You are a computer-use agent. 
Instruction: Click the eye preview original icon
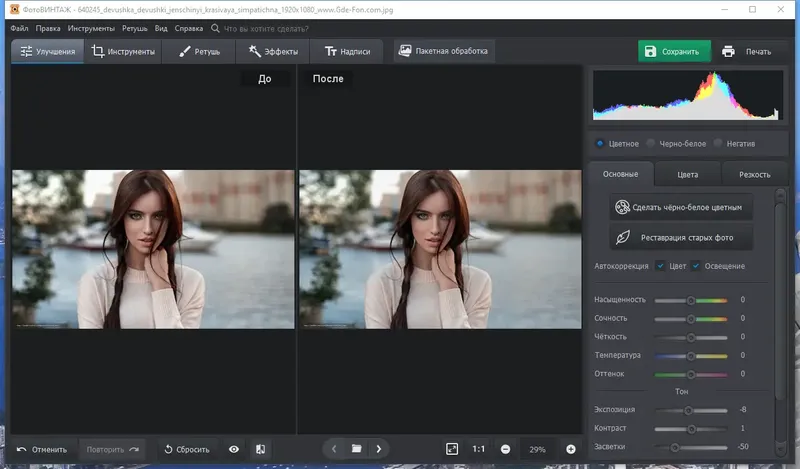[x=234, y=450]
